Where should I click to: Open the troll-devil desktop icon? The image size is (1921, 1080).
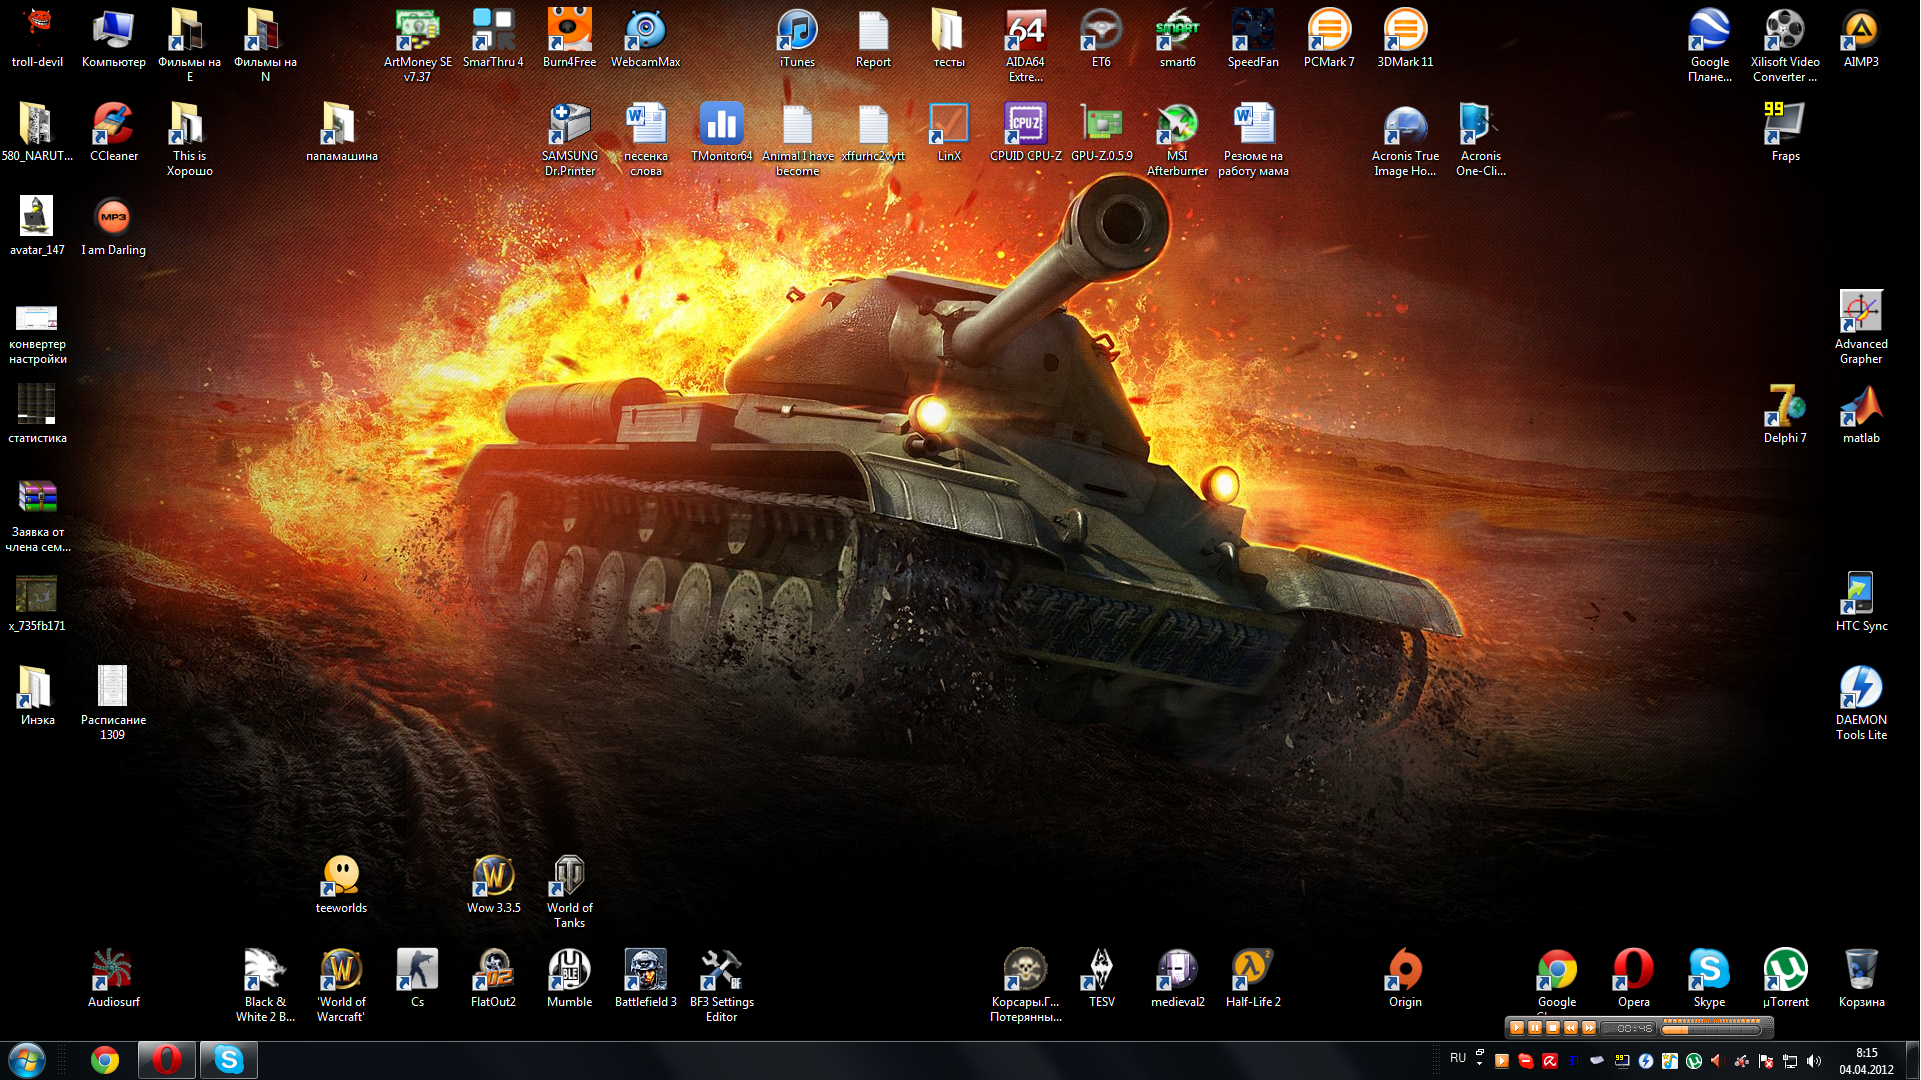tap(37, 39)
